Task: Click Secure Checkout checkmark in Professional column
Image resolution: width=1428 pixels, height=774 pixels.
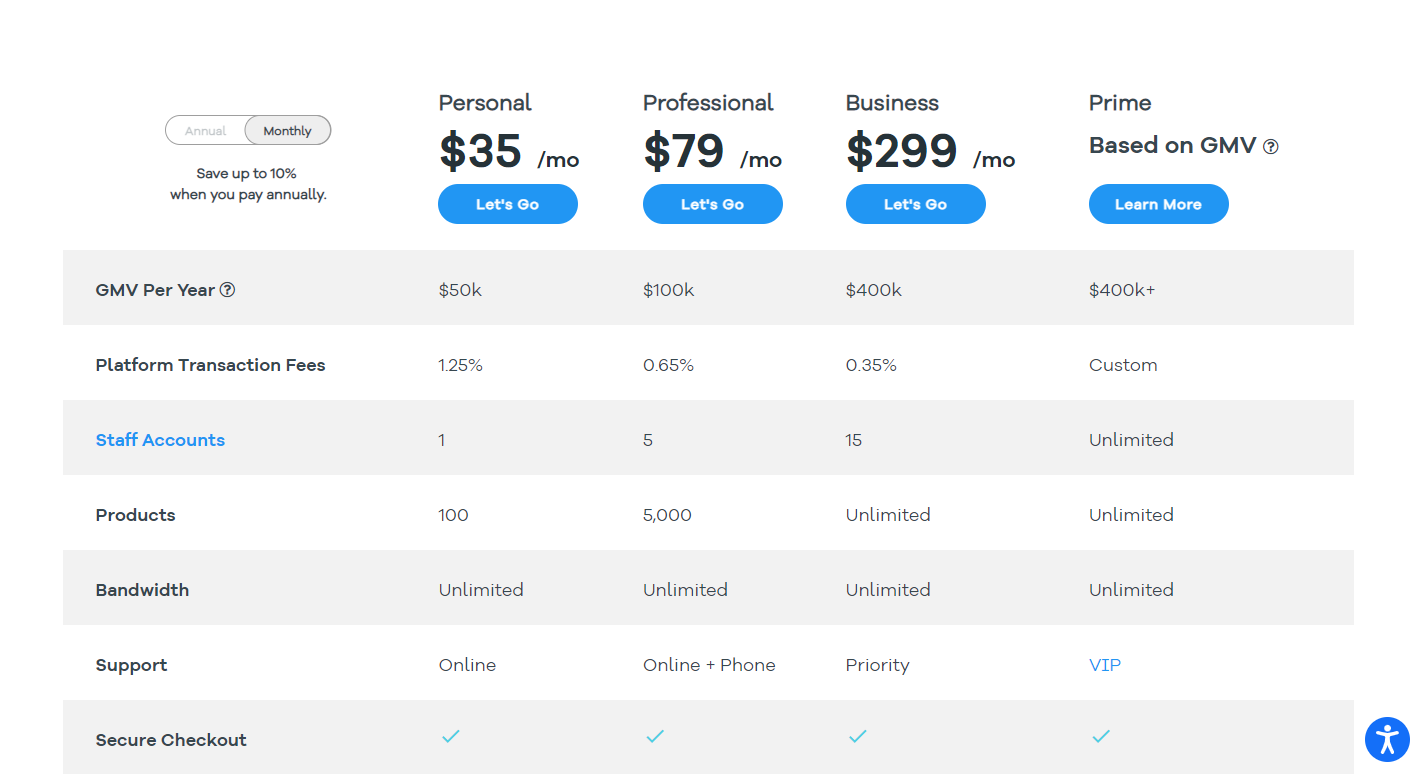Action: (x=655, y=736)
